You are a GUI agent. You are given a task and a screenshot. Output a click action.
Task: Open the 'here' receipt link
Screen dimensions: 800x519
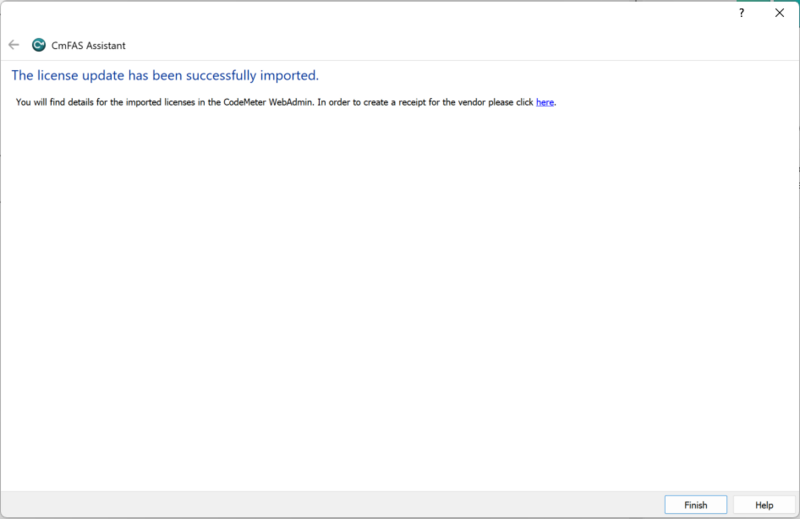[544, 102]
